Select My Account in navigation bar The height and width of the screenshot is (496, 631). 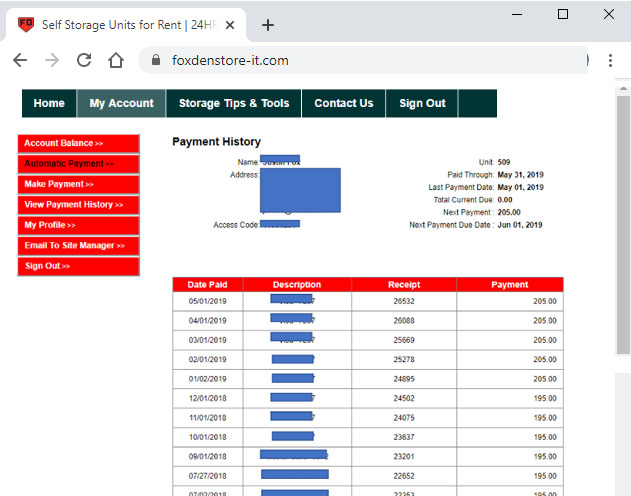tap(121, 103)
